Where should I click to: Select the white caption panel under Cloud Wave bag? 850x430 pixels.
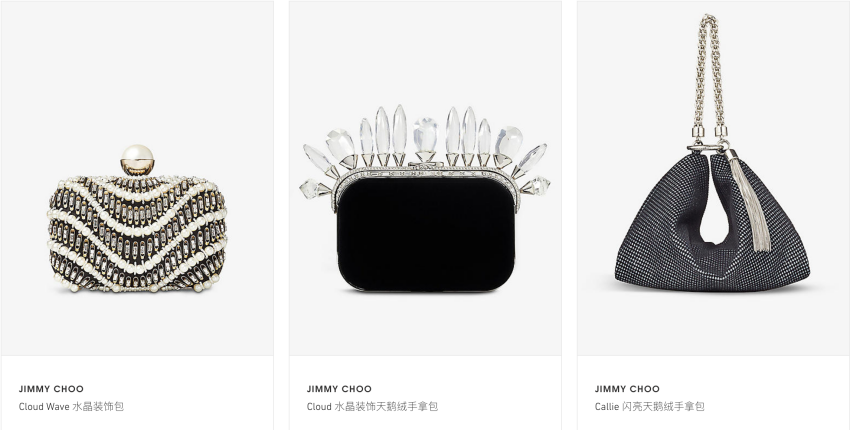(137, 393)
